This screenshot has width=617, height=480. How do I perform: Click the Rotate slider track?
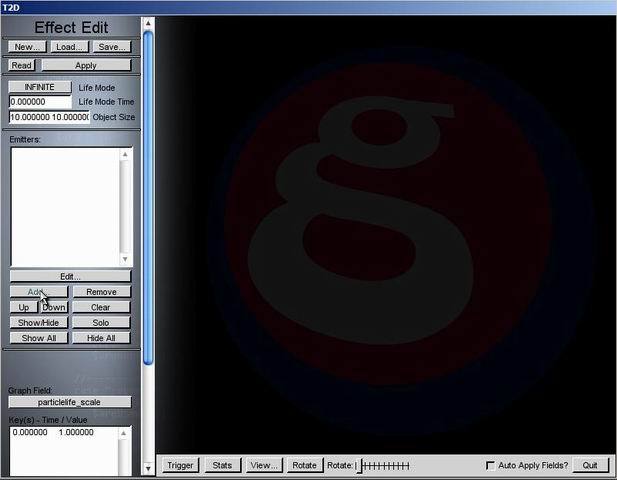point(384,466)
